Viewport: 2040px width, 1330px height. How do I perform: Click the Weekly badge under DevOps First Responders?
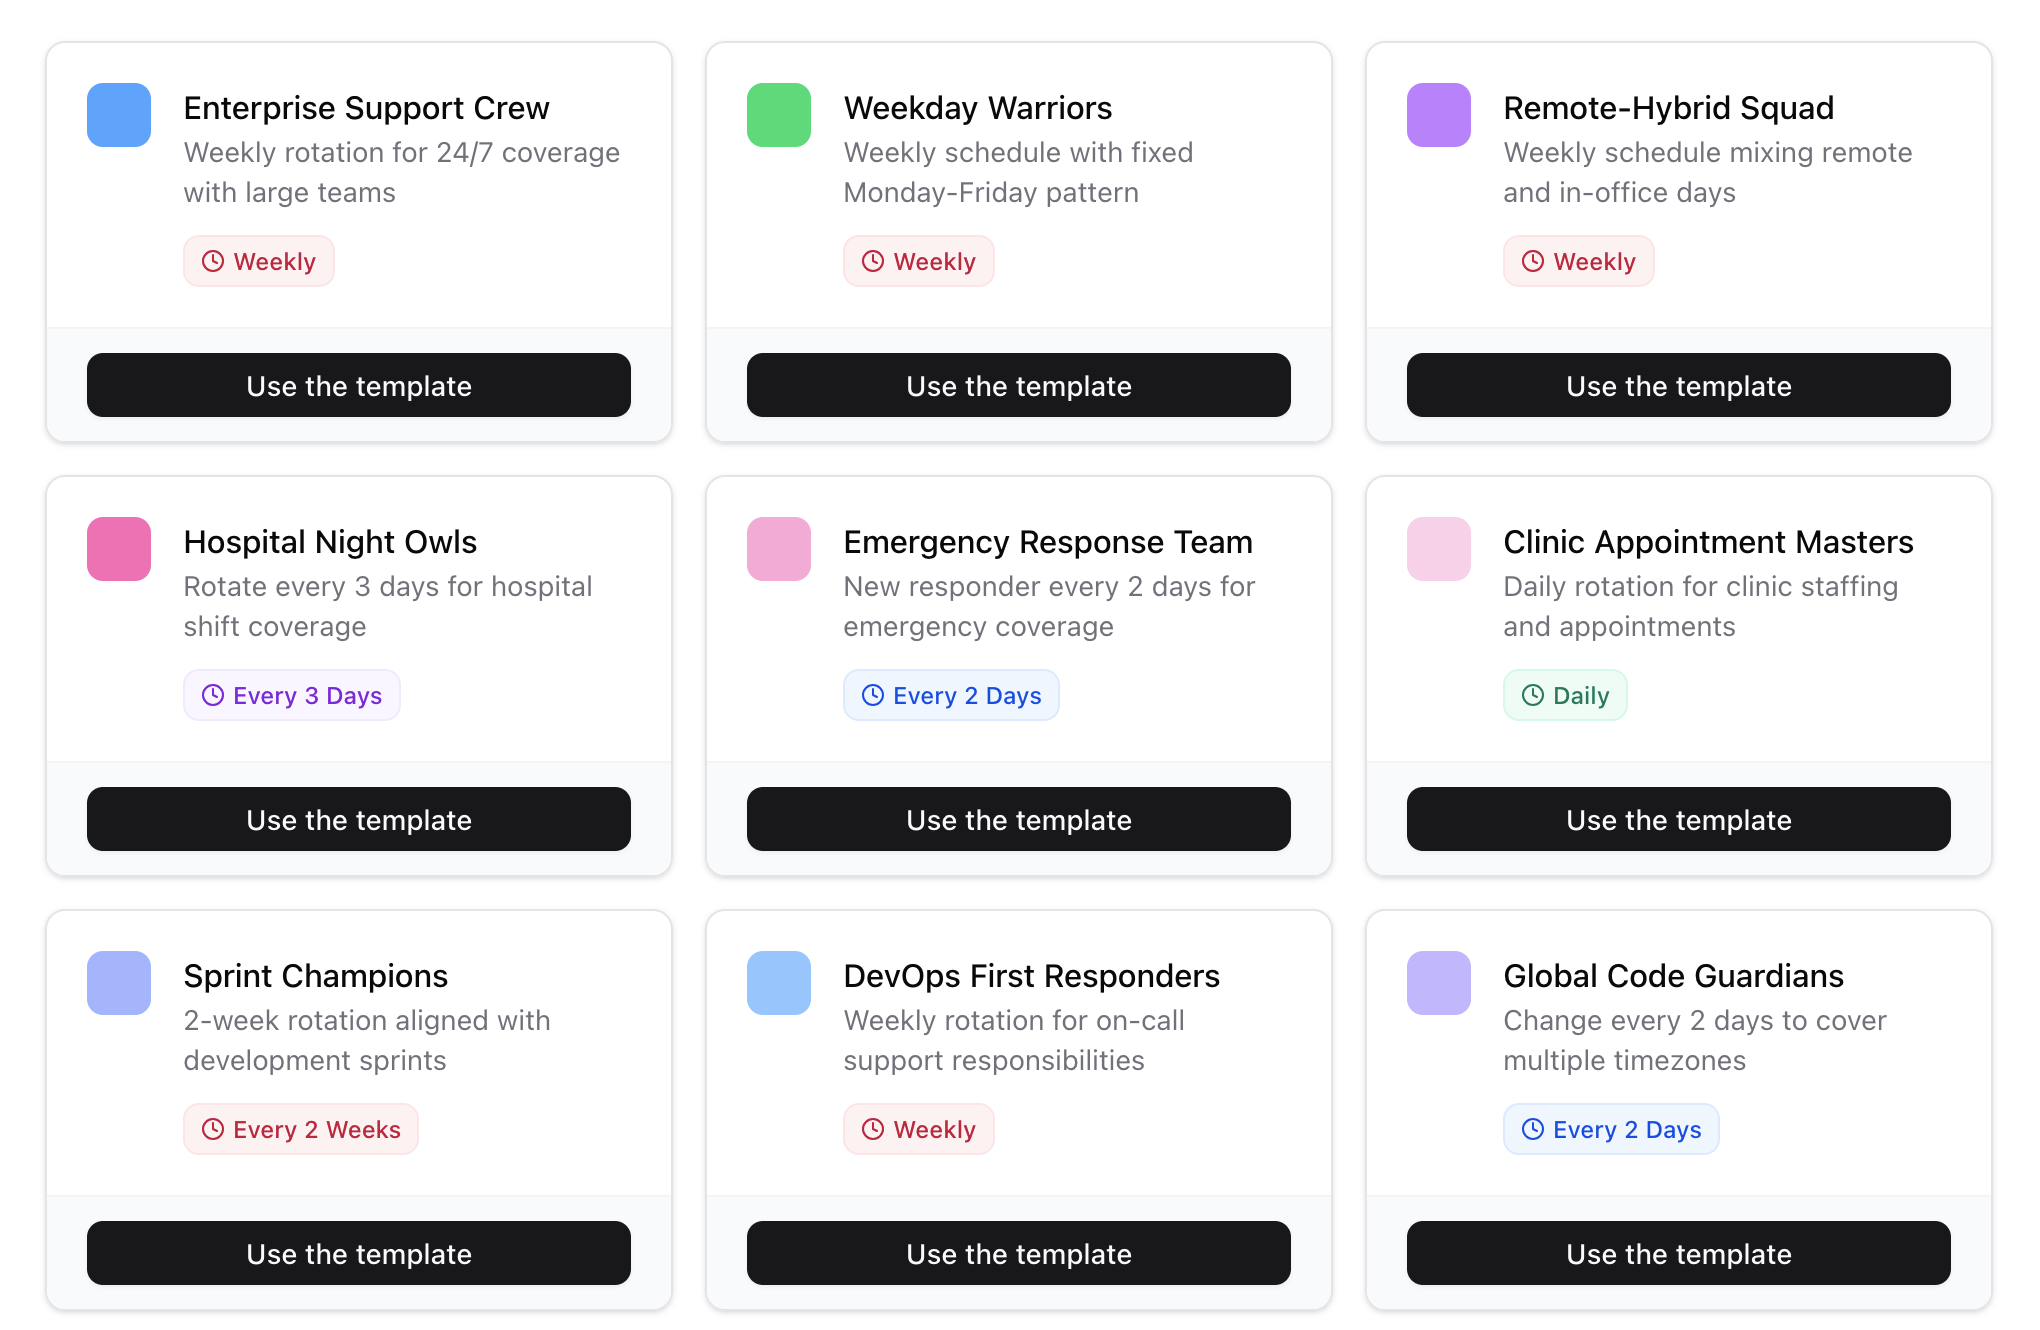(919, 1129)
